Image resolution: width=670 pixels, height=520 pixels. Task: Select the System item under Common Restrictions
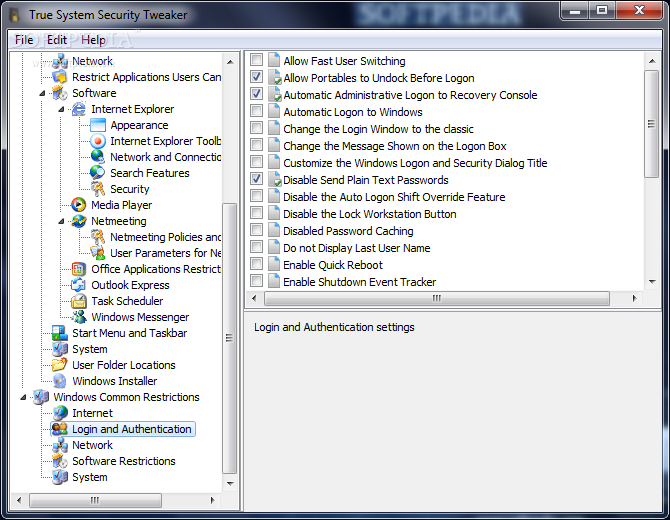(90, 477)
